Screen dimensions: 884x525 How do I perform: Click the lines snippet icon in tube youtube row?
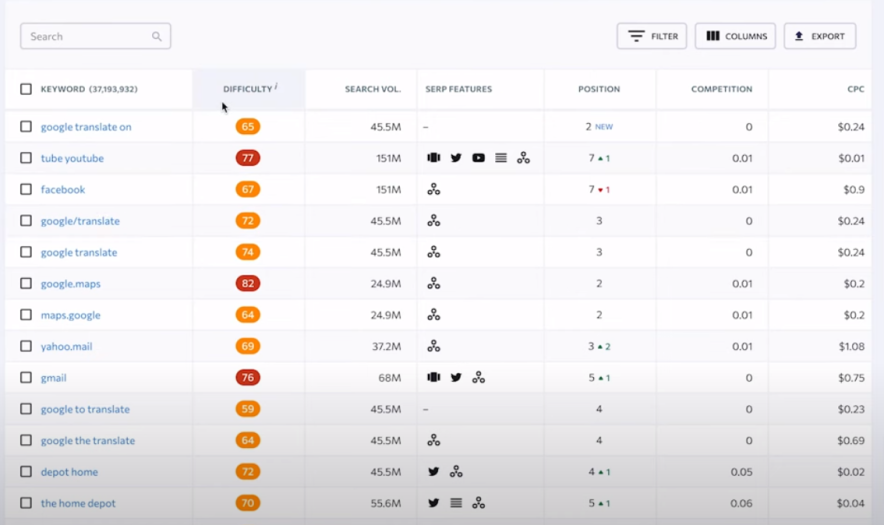(x=501, y=158)
